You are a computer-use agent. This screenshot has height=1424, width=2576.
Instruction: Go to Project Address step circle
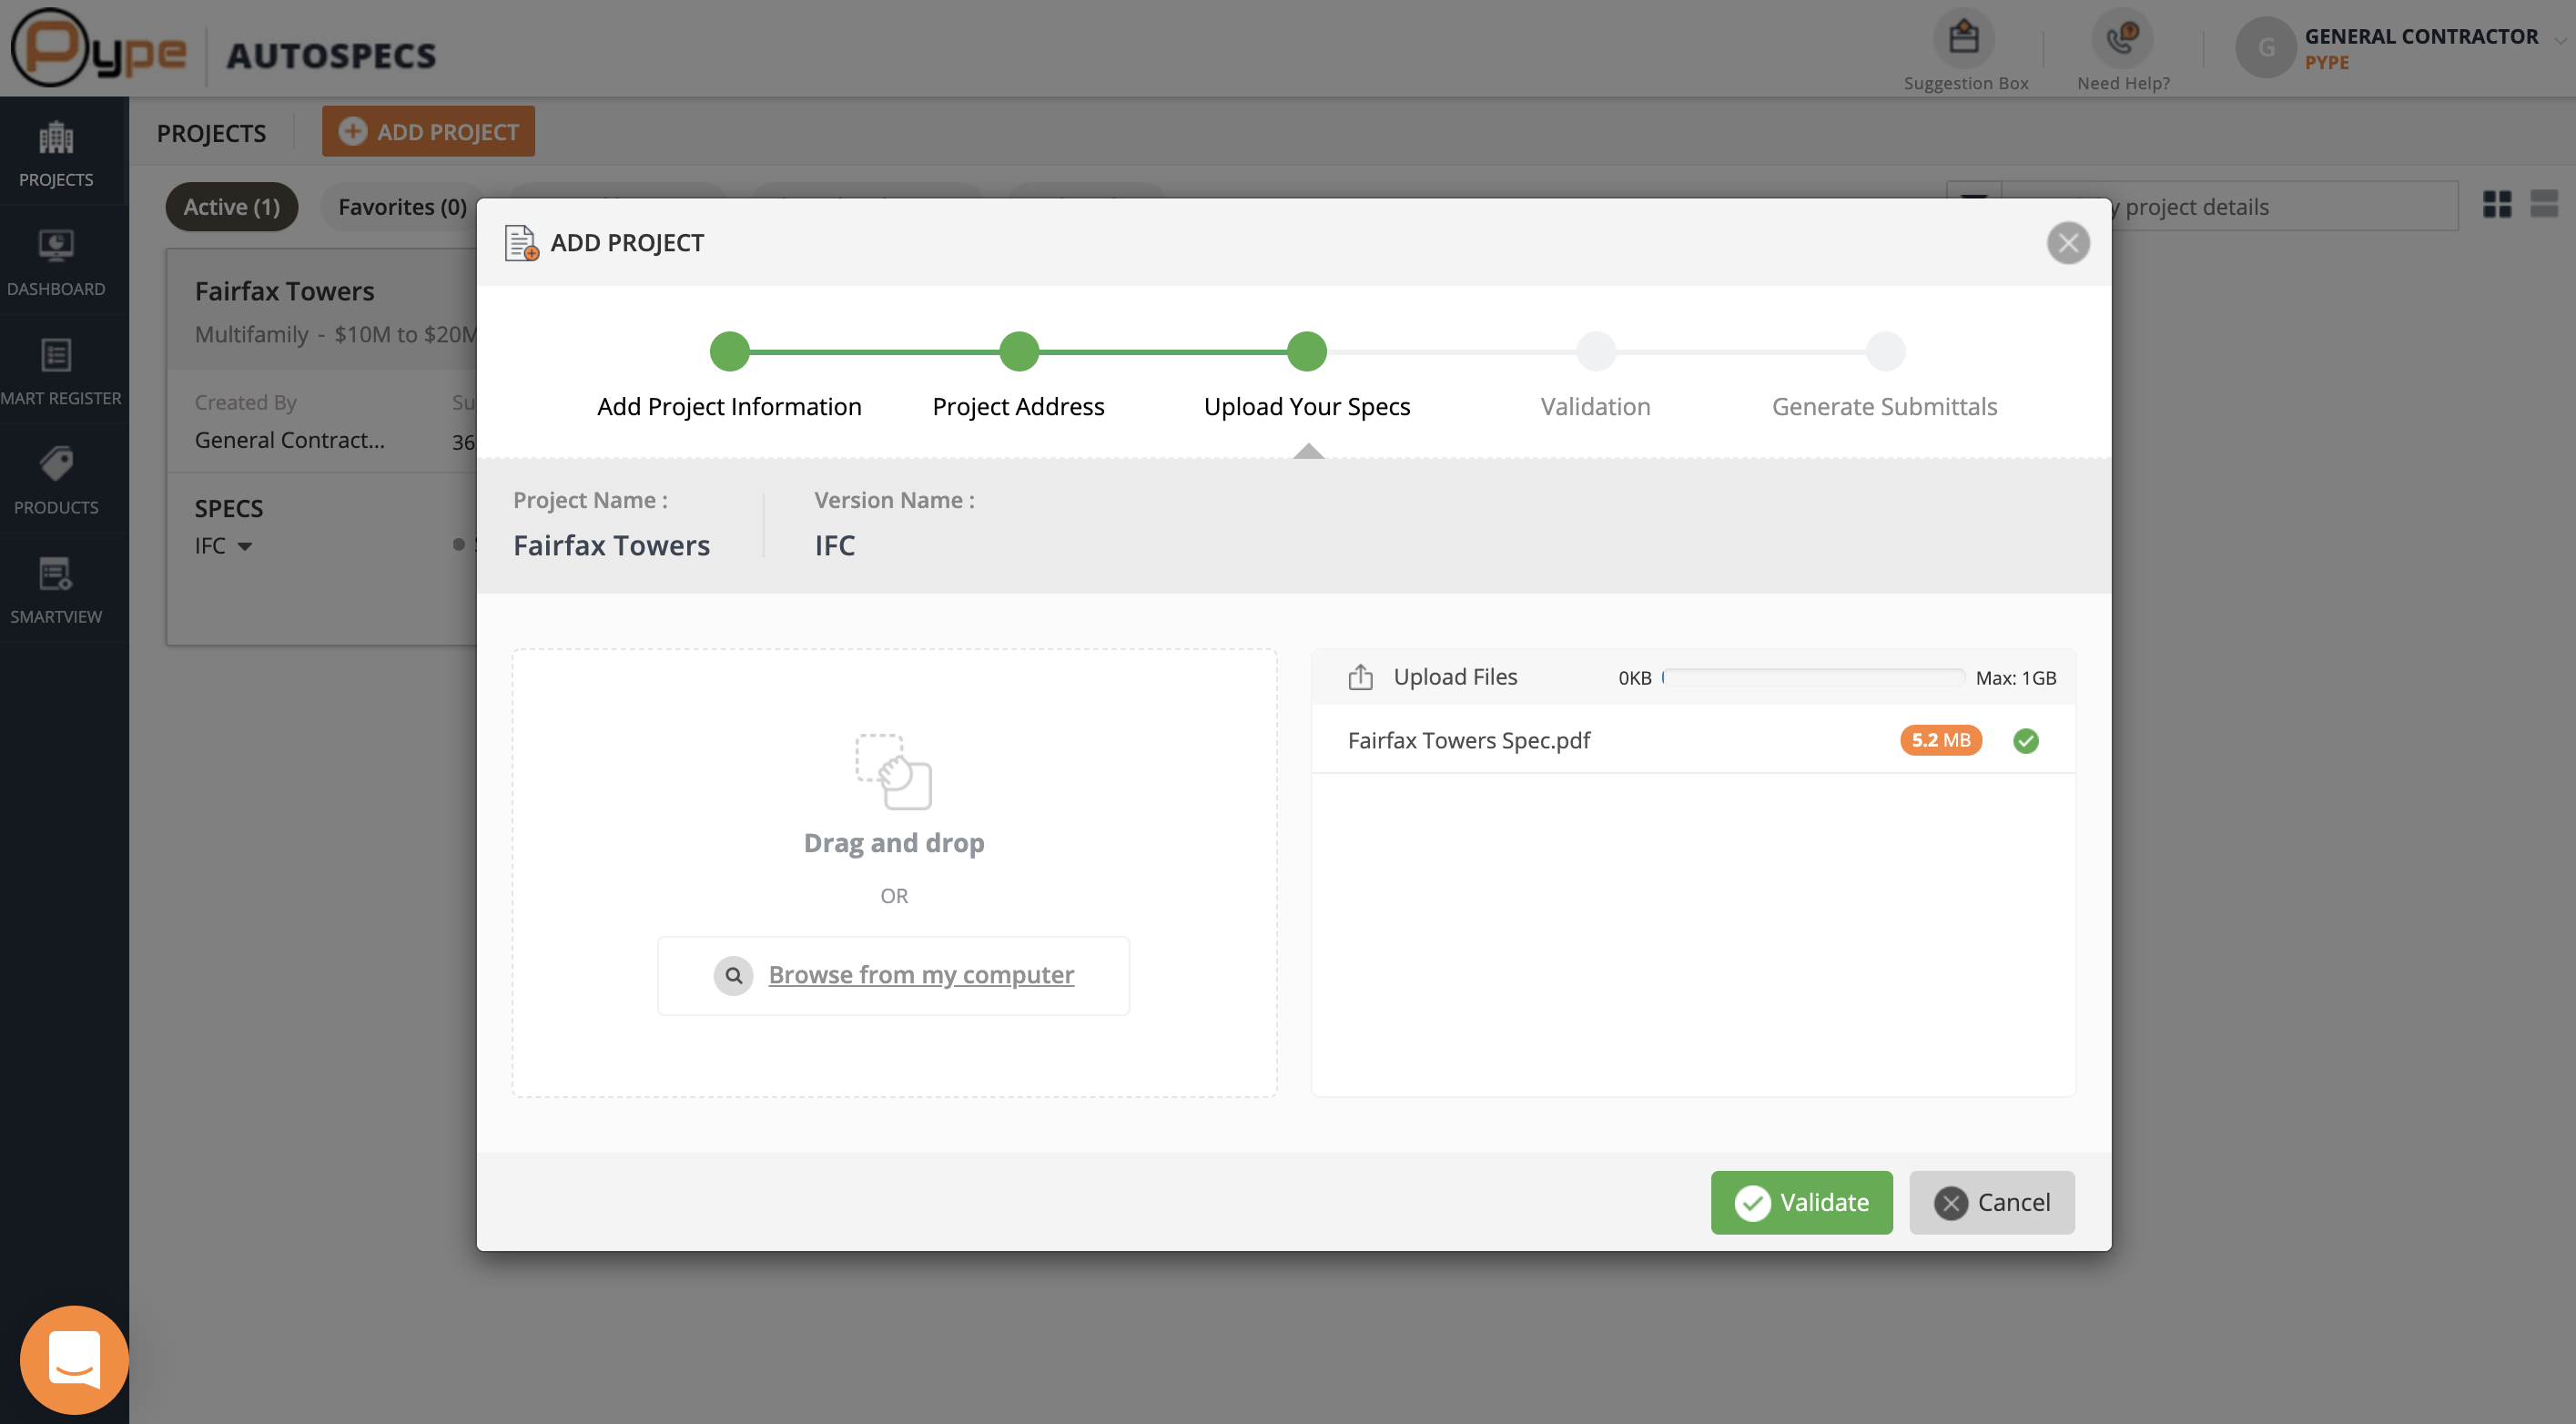[x=1019, y=352]
